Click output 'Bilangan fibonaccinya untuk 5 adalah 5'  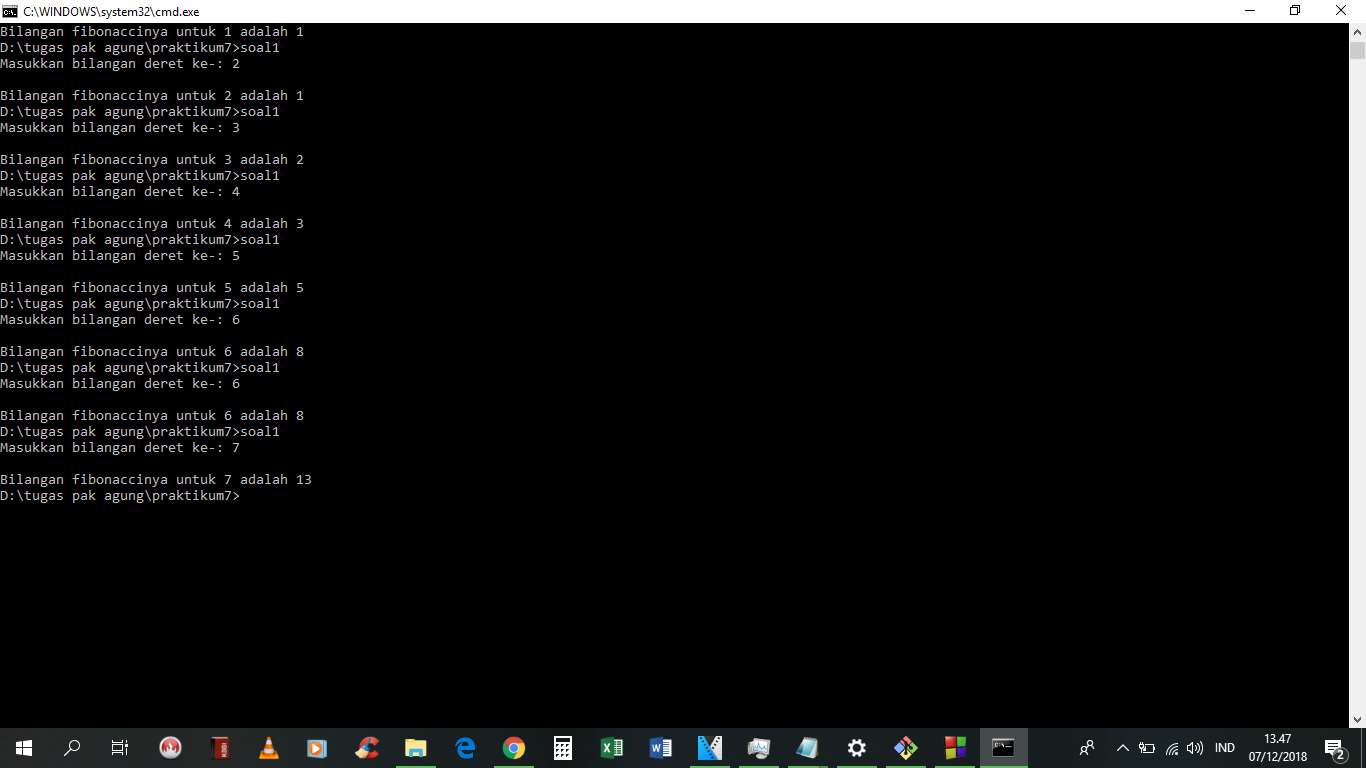tap(152, 288)
